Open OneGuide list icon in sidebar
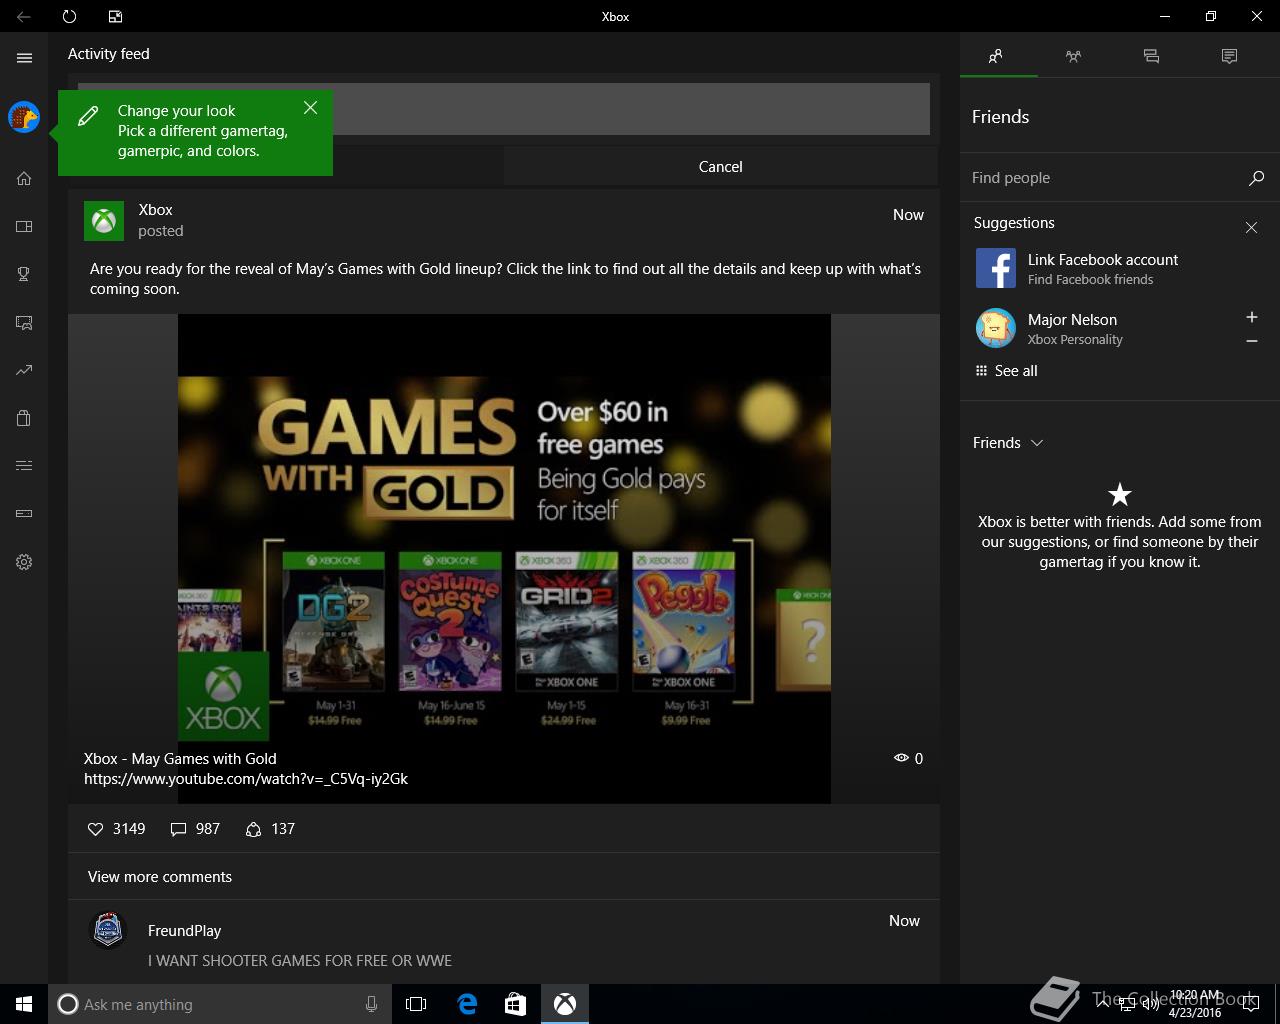1280x1024 pixels. point(24,466)
